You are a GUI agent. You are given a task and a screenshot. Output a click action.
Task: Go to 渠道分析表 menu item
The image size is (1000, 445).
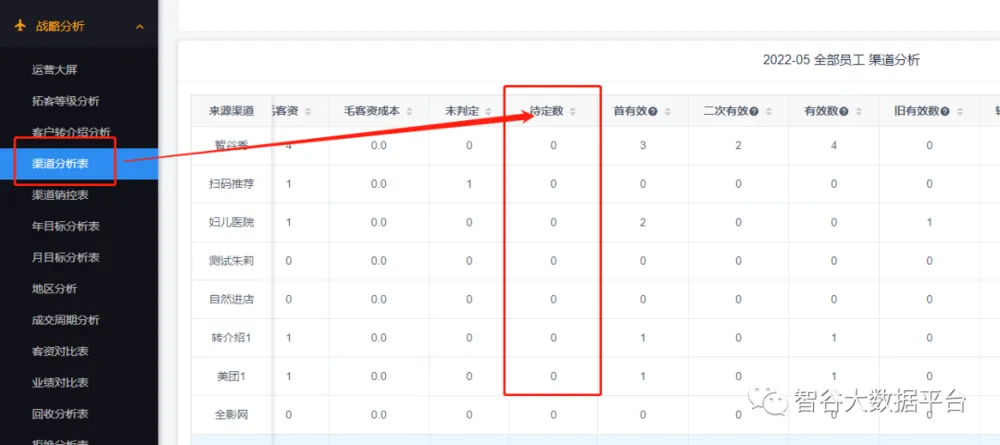(x=61, y=164)
